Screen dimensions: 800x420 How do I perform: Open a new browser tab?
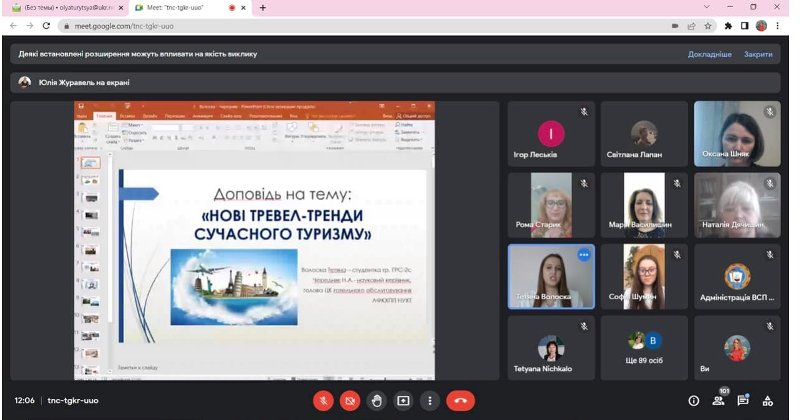click(x=263, y=8)
